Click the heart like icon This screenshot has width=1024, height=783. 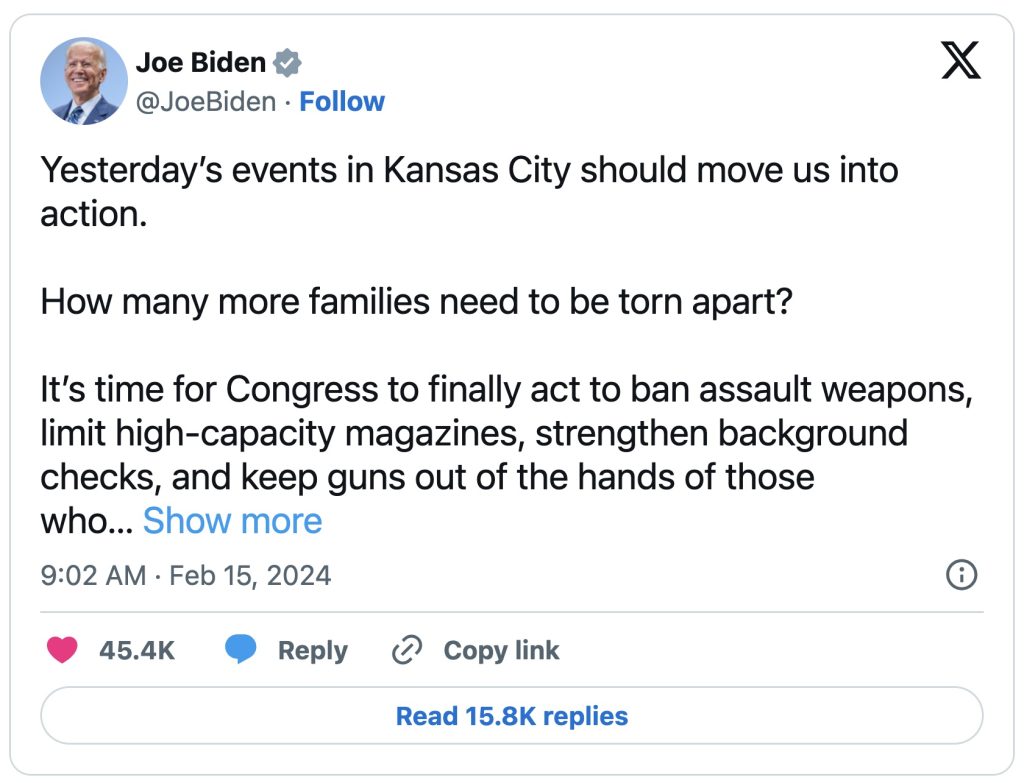63,650
